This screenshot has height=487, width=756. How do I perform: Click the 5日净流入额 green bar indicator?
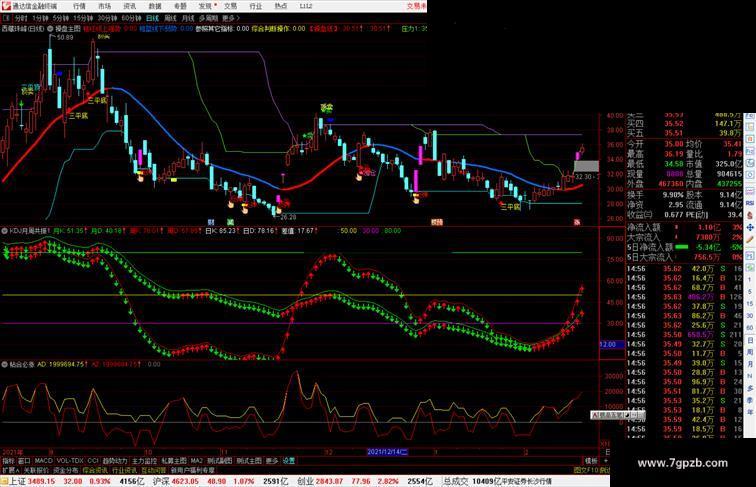coord(681,247)
